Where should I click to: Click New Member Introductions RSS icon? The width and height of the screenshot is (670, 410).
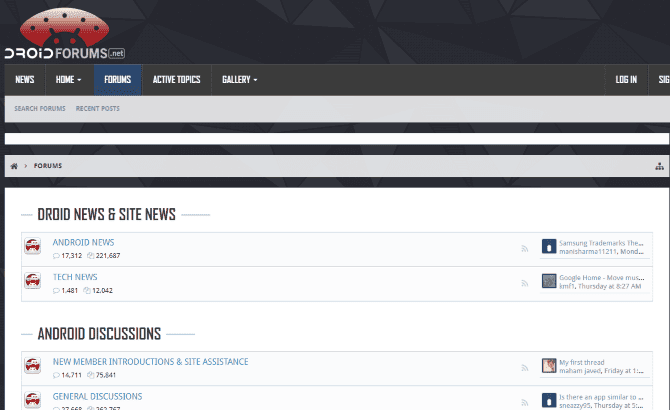tap(525, 368)
